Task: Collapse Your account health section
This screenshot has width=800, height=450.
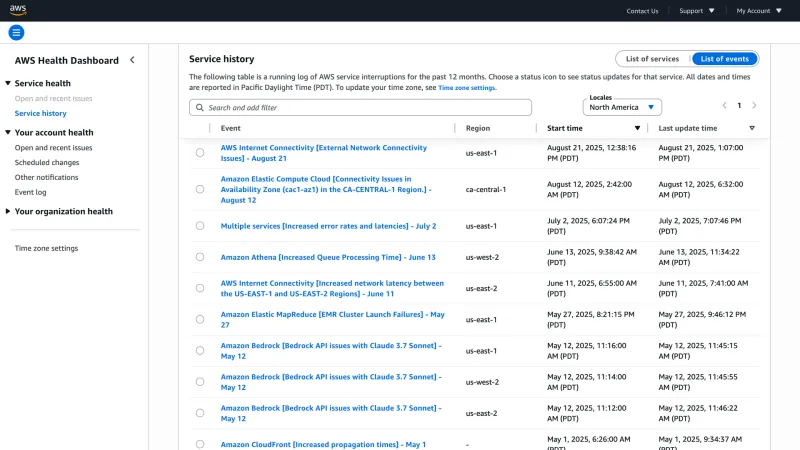Action: point(8,132)
